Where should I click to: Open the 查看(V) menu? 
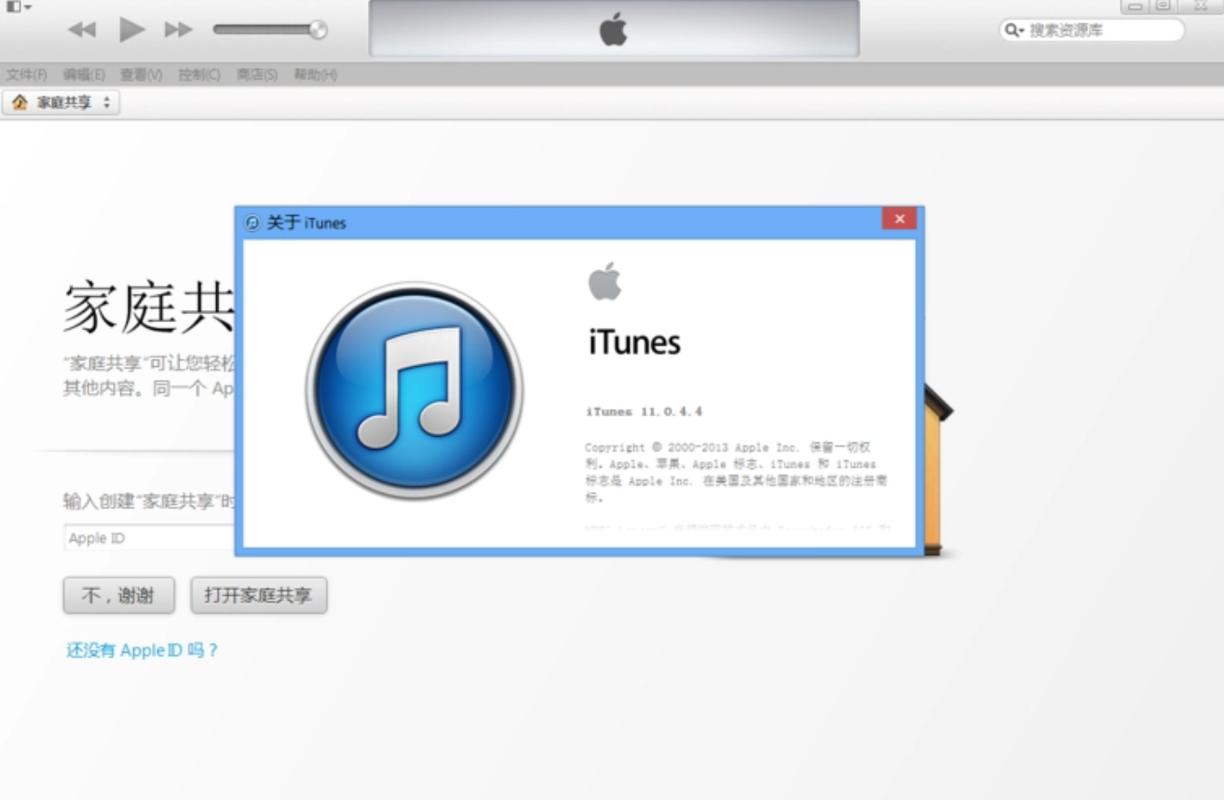141,75
